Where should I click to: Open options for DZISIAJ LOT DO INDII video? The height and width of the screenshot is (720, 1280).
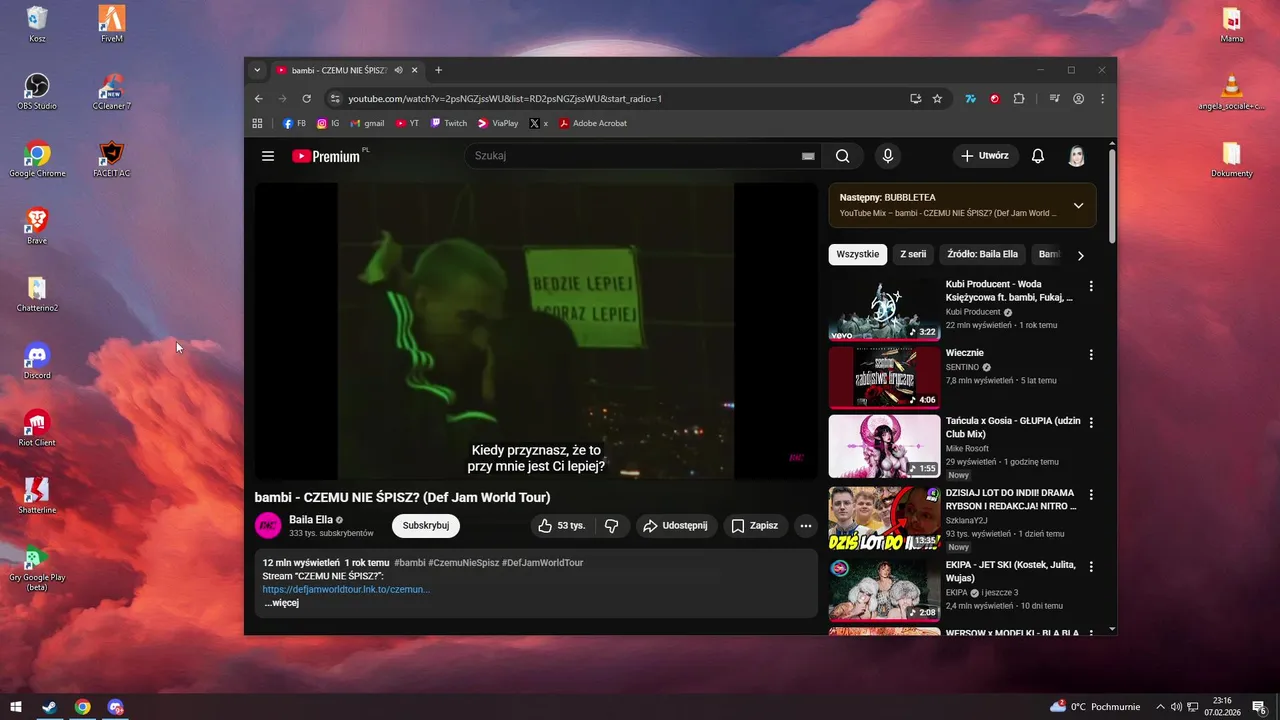pyautogui.click(x=1091, y=495)
